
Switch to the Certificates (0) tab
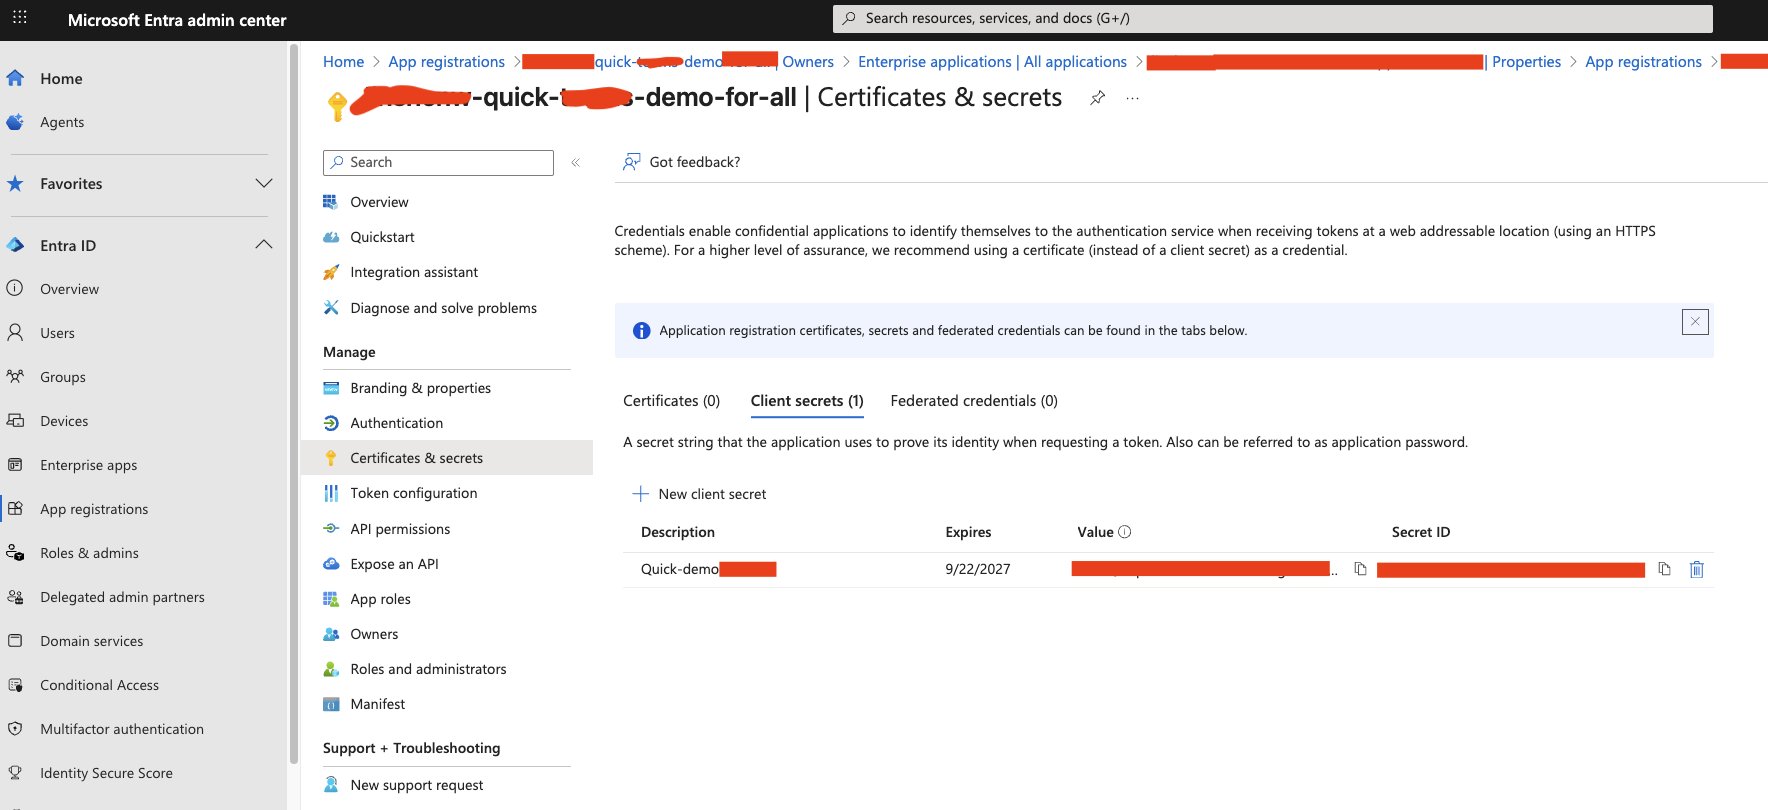pyautogui.click(x=671, y=401)
